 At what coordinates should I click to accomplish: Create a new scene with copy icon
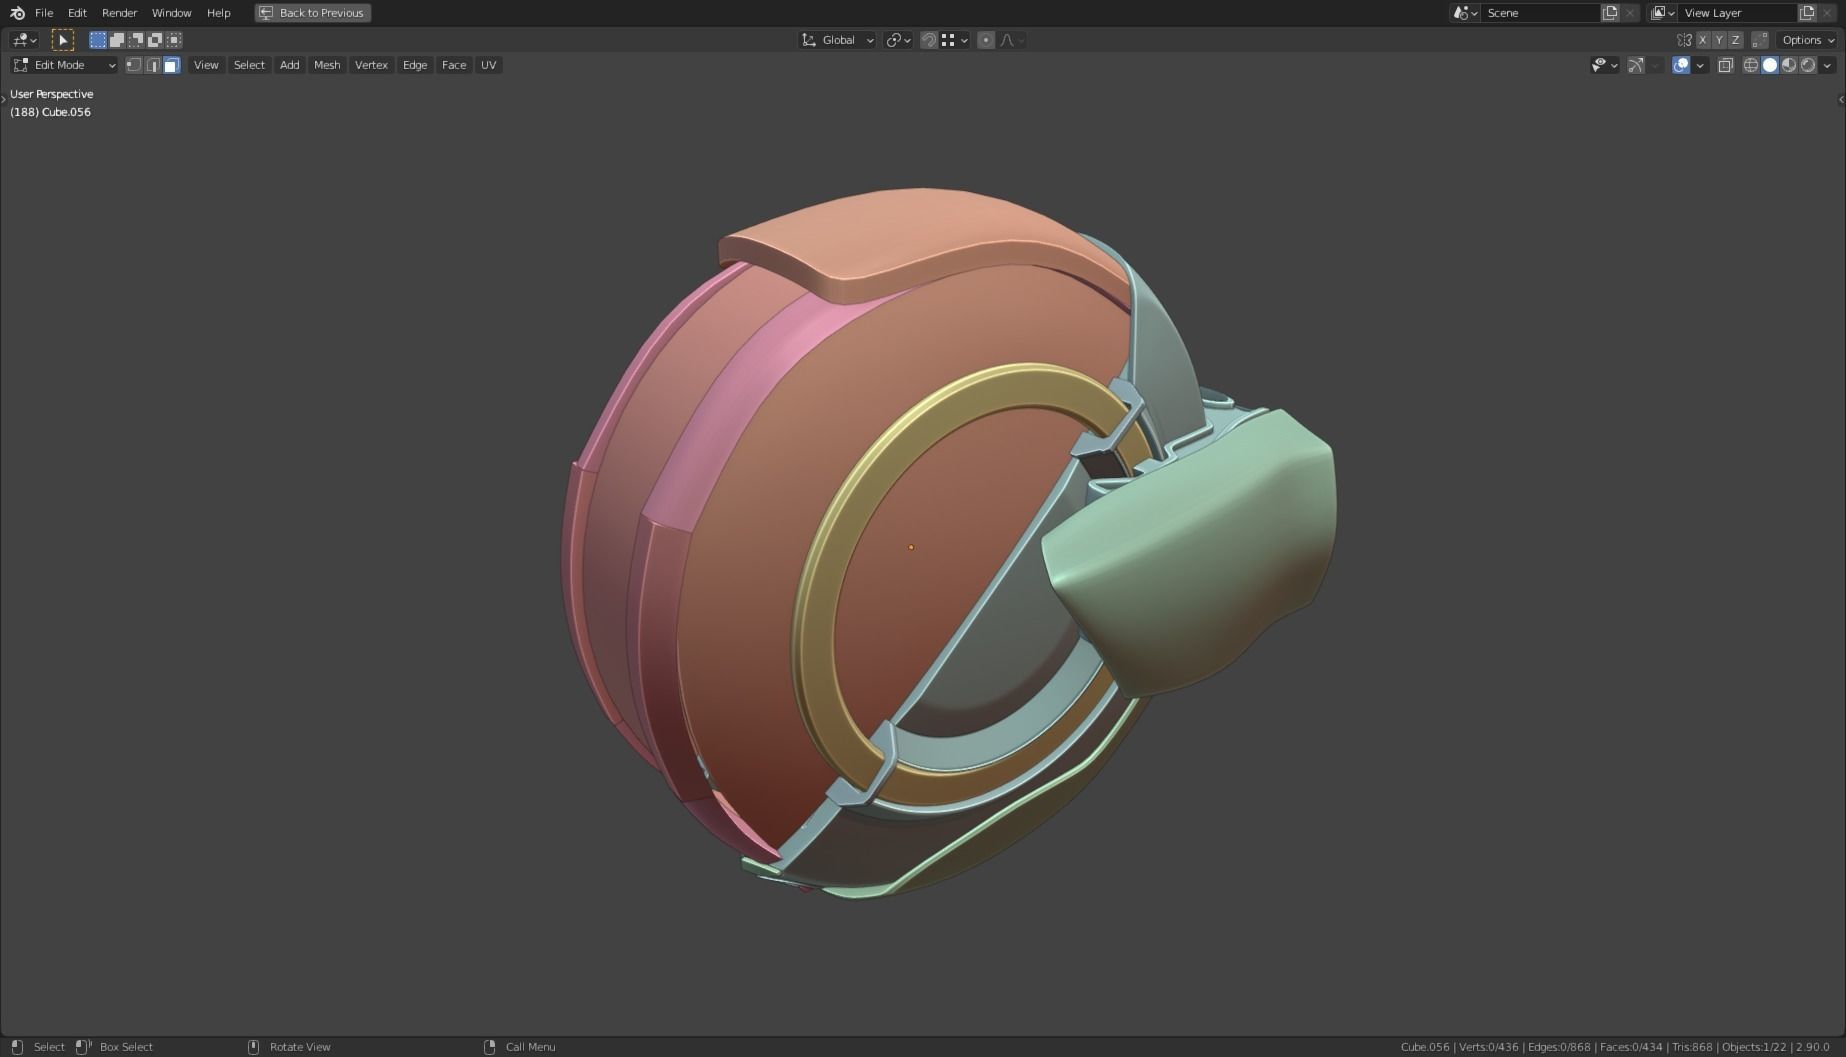(x=1610, y=13)
